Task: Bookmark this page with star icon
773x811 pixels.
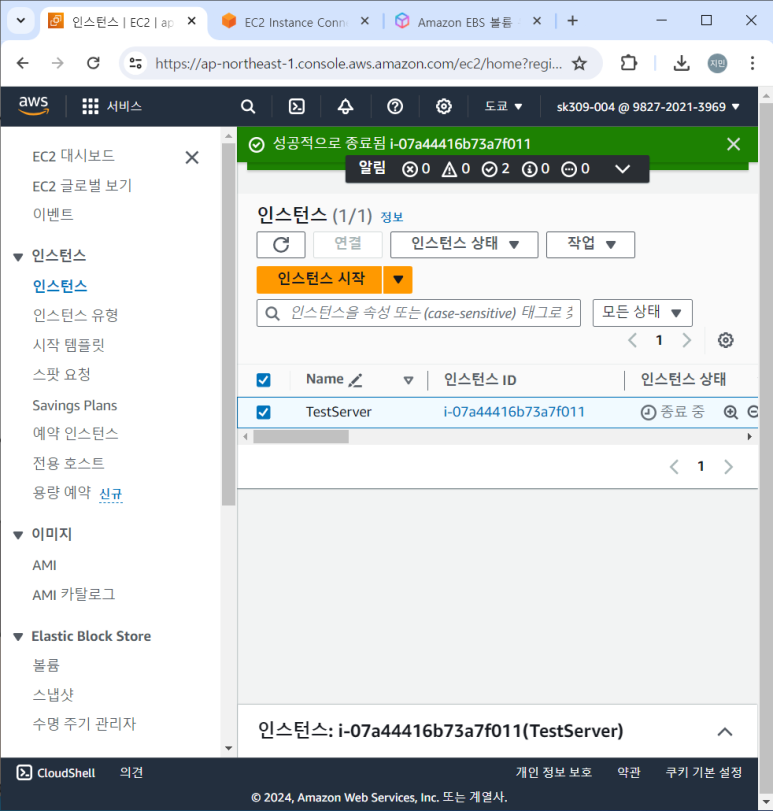Action: point(579,64)
